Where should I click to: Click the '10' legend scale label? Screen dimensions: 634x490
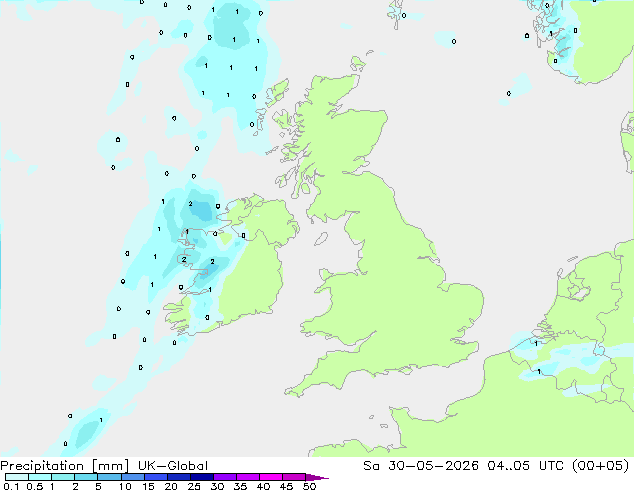pyautogui.click(x=125, y=486)
